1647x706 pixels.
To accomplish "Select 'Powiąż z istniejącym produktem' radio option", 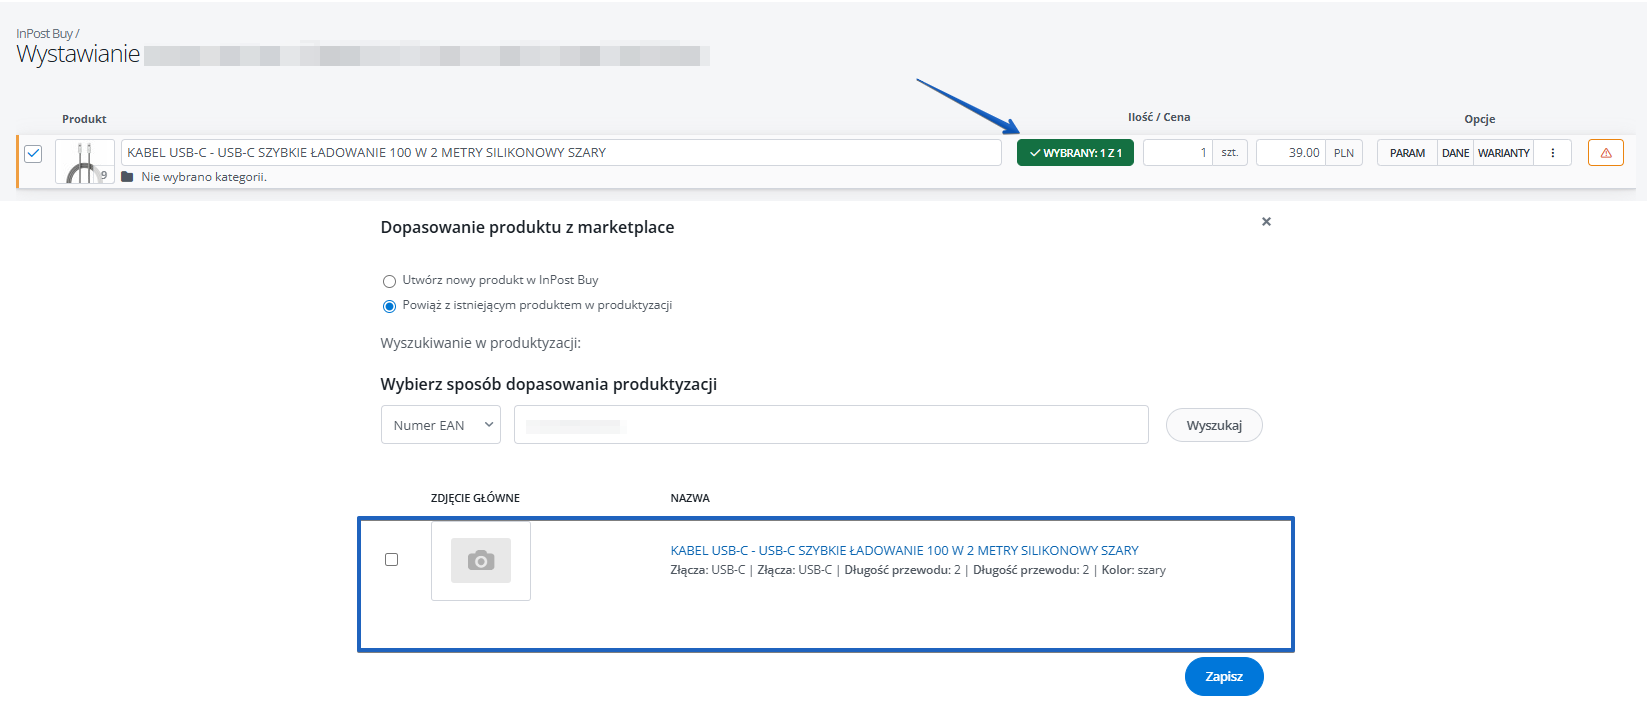I will pos(390,306).
